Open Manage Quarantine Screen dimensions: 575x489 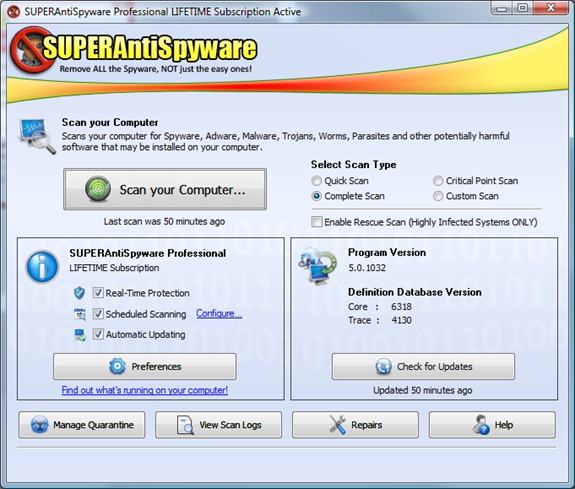tap(82, 425)
